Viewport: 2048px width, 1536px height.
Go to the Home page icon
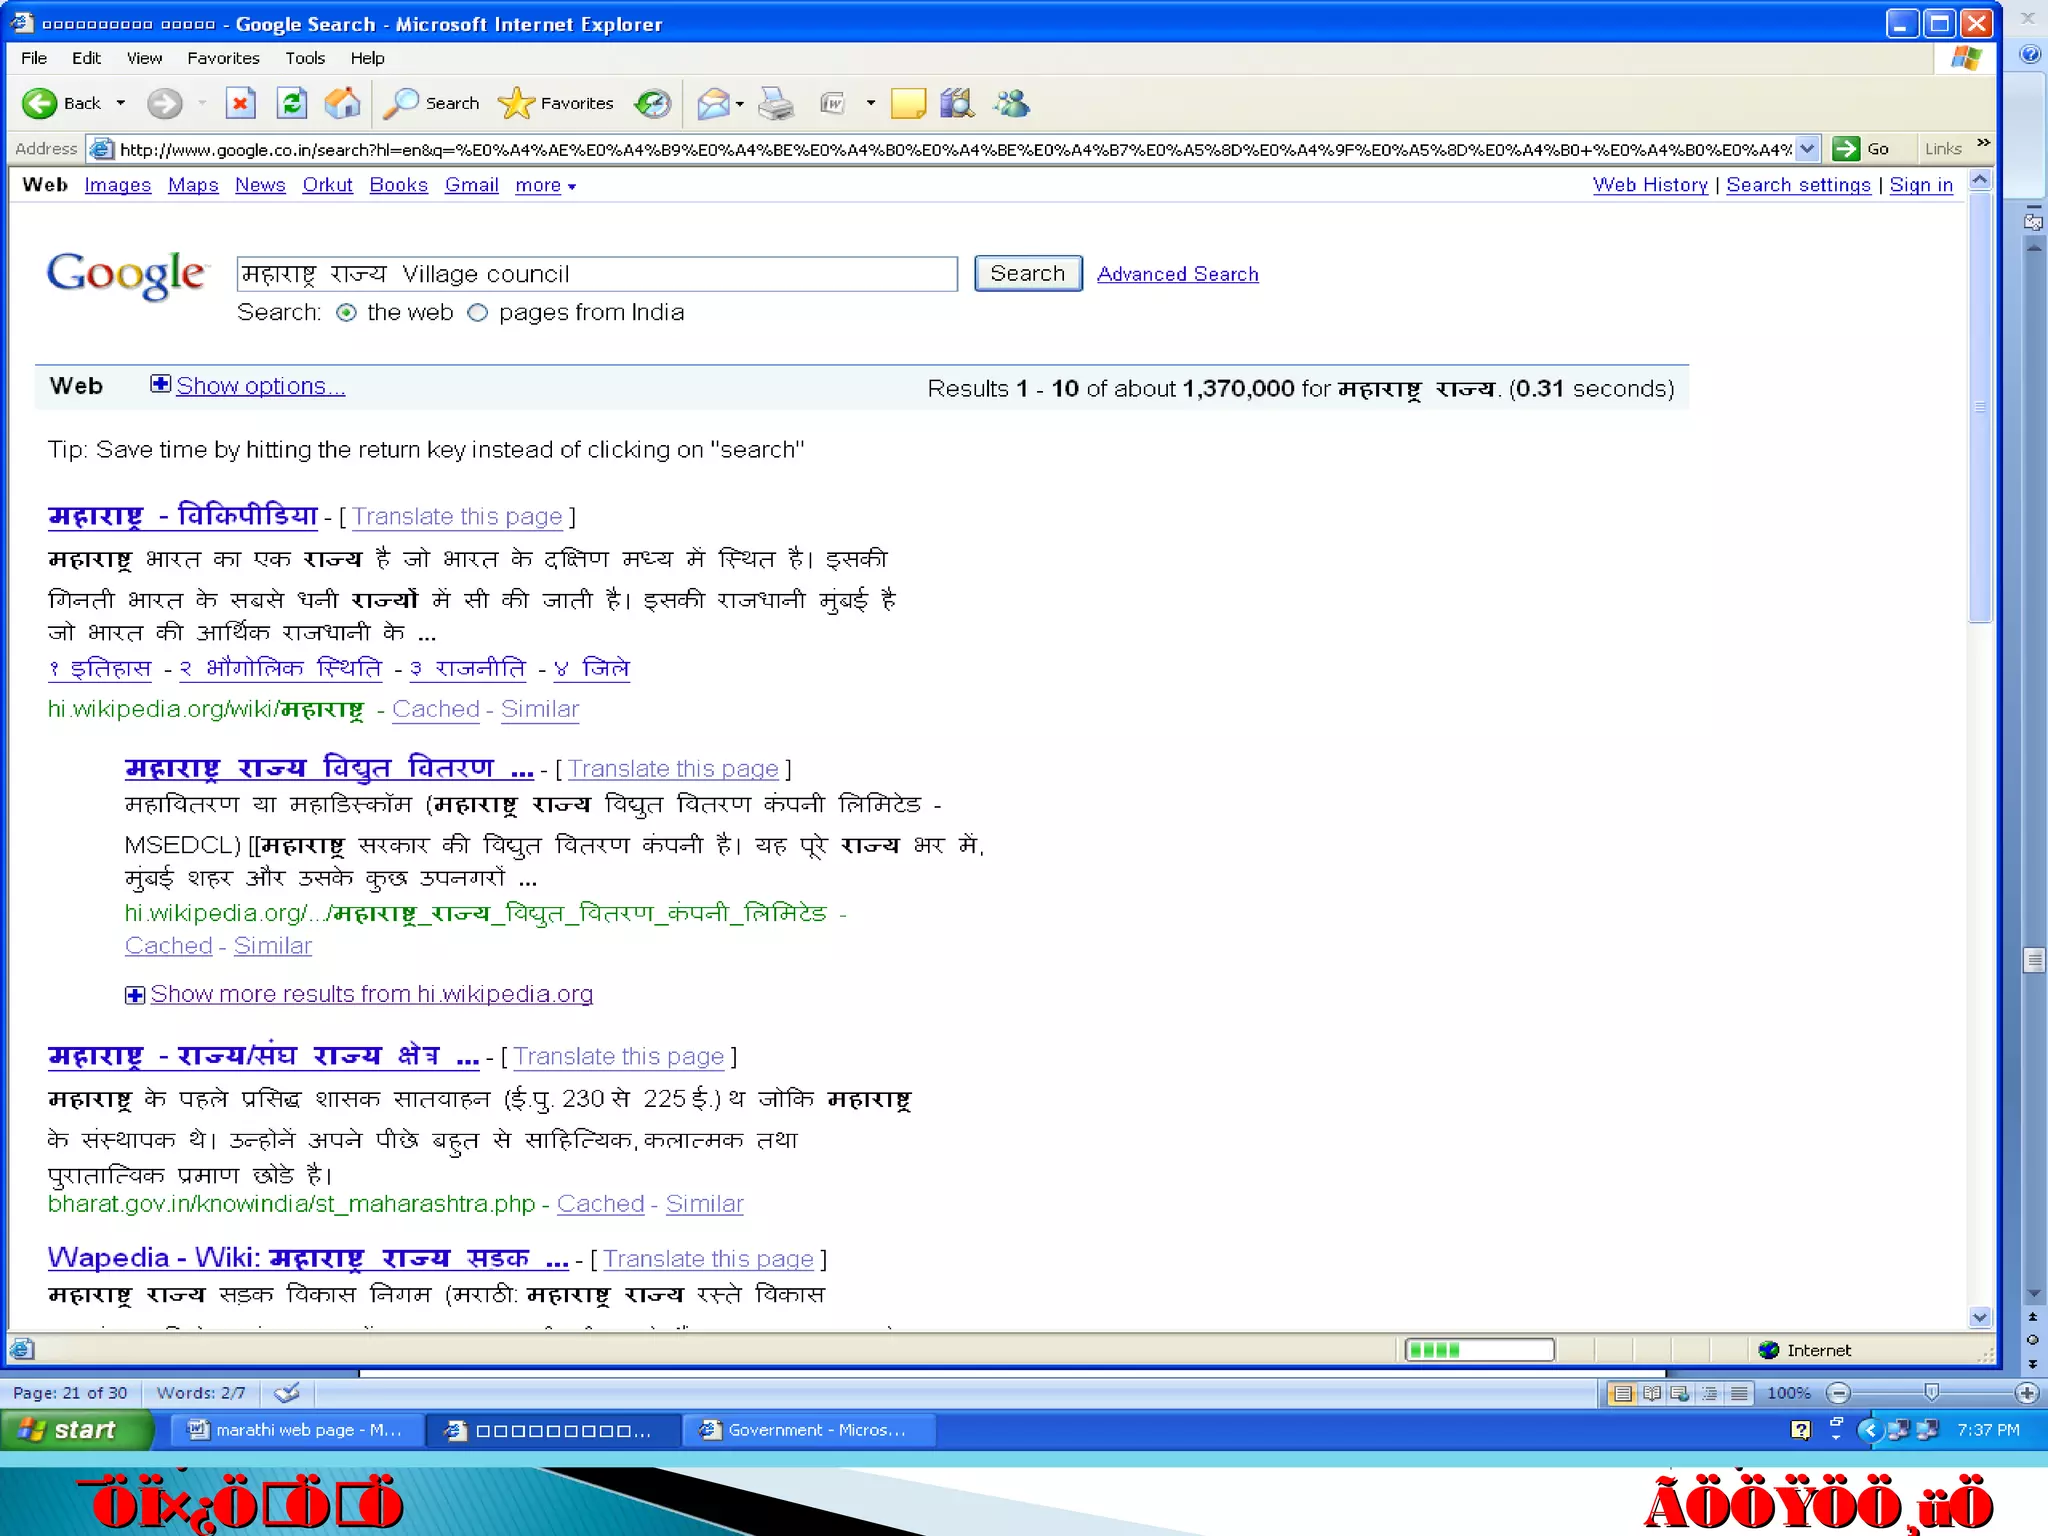click(x=342, y=103)
